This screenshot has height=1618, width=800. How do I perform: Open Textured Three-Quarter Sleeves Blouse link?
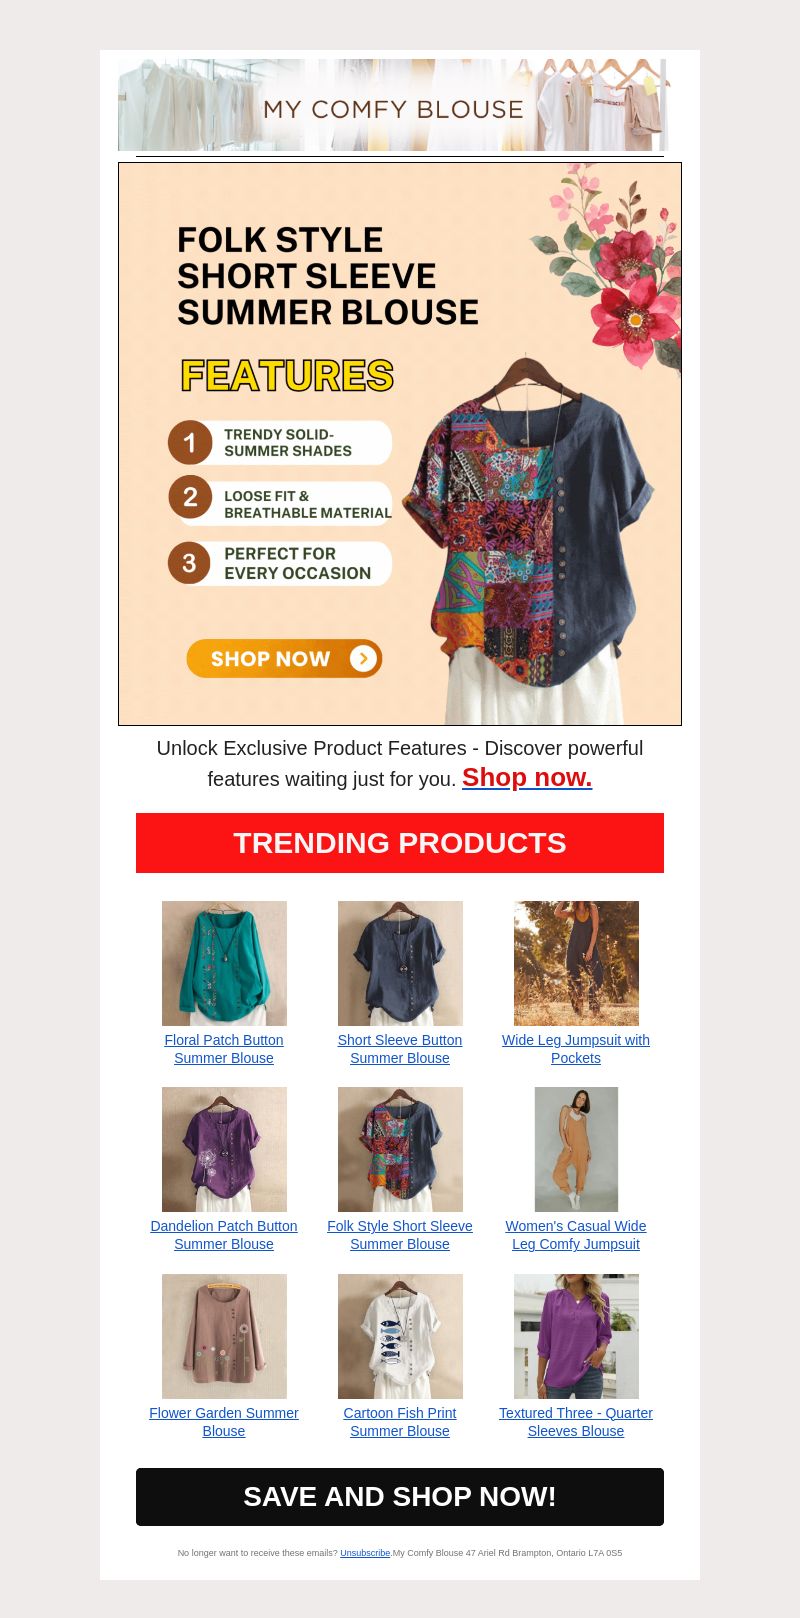(x=576, y=1422)
